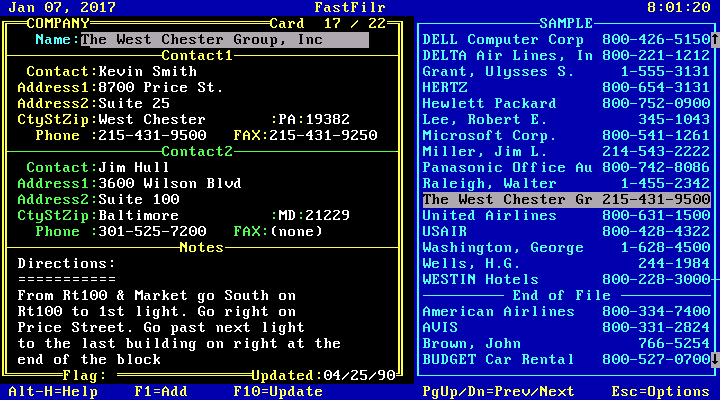Select Hewlett Packard entry
Viewport: 720px width, 400px height.
point(566,103)
